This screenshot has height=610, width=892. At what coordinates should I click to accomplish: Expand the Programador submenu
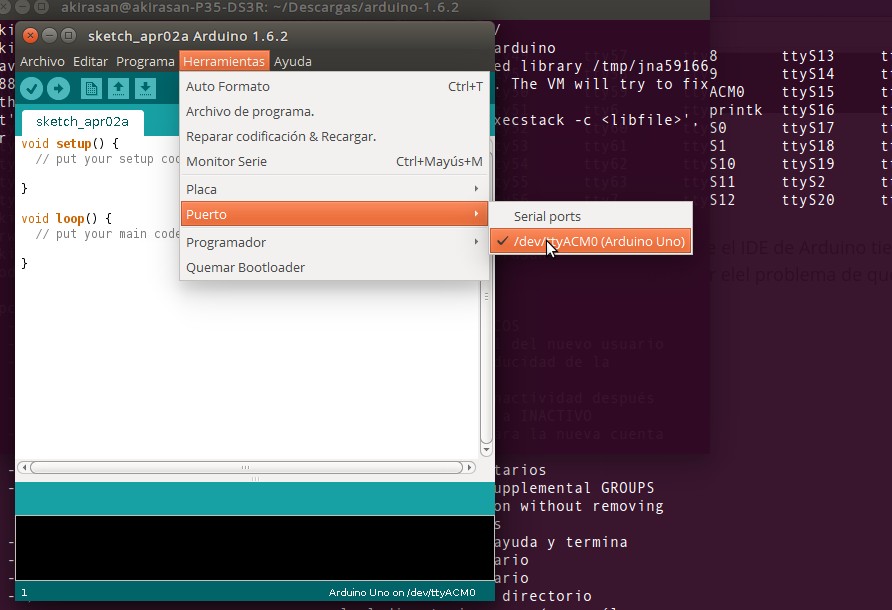tap(334, 242)
